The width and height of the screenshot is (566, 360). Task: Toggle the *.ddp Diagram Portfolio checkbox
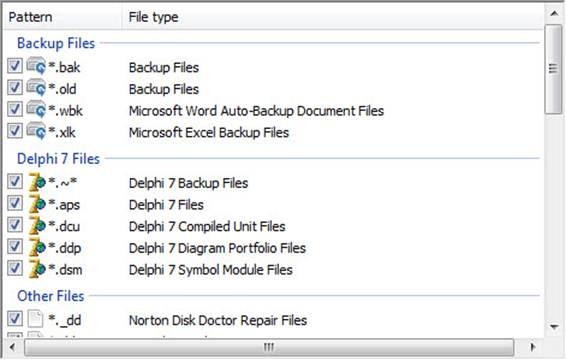pyautogui.click(x=15, y=247)
